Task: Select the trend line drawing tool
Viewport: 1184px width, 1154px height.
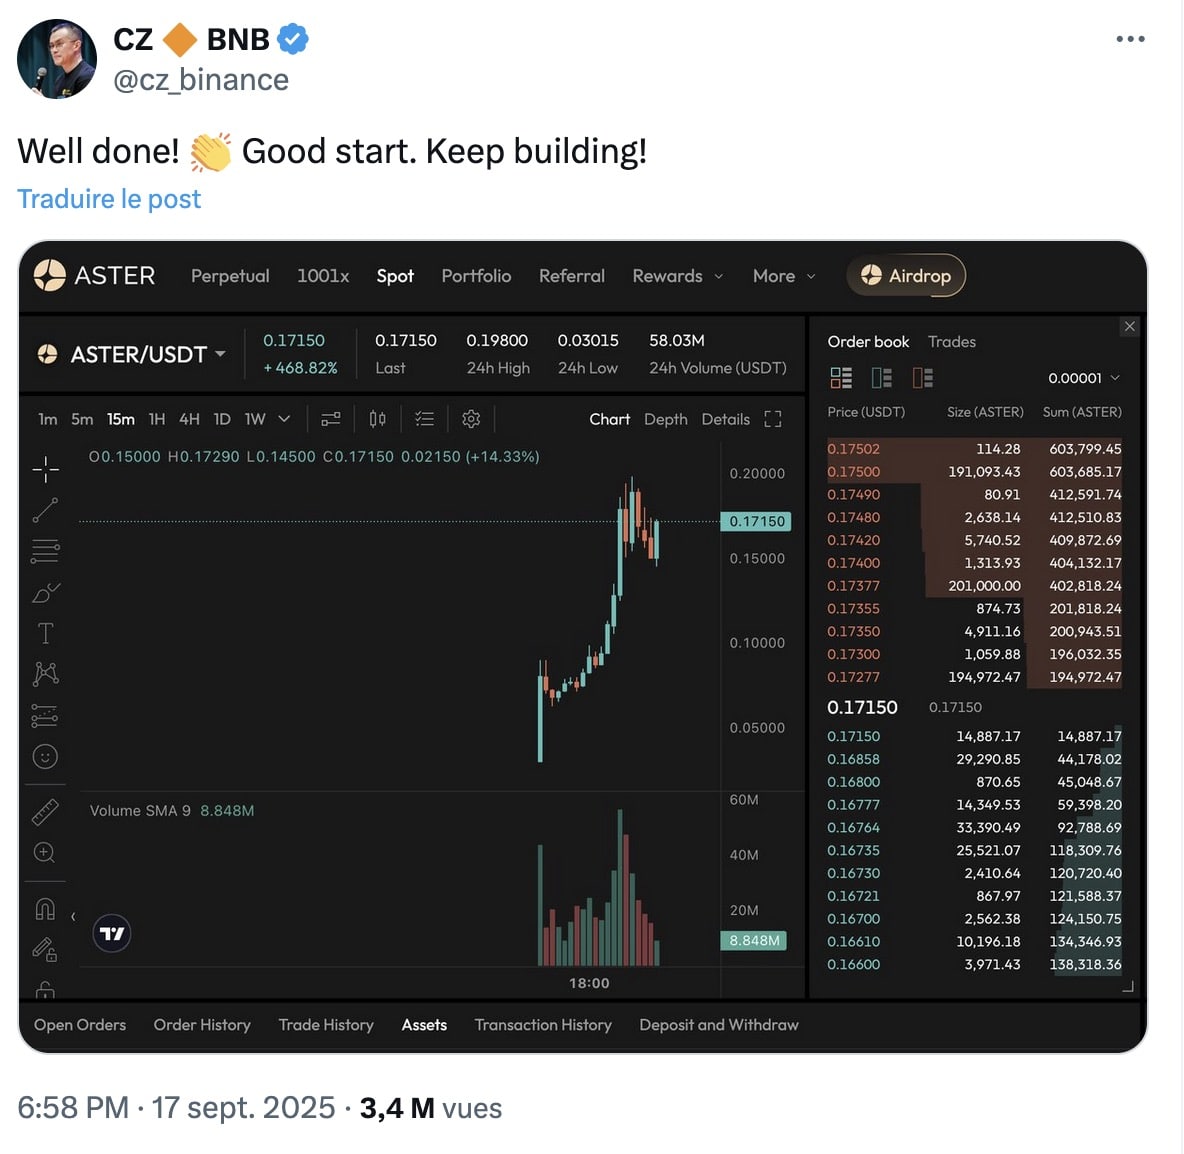Action: (x=45, y=510)
